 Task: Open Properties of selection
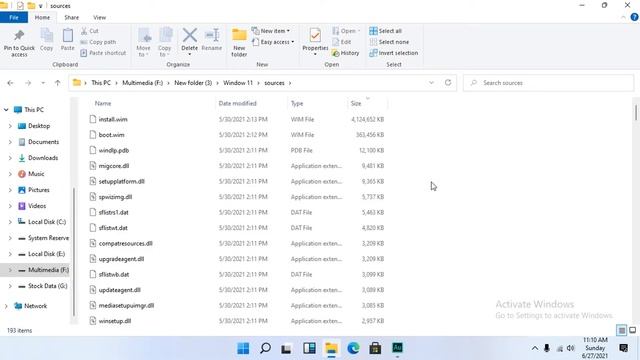click(x=315, y=42)
